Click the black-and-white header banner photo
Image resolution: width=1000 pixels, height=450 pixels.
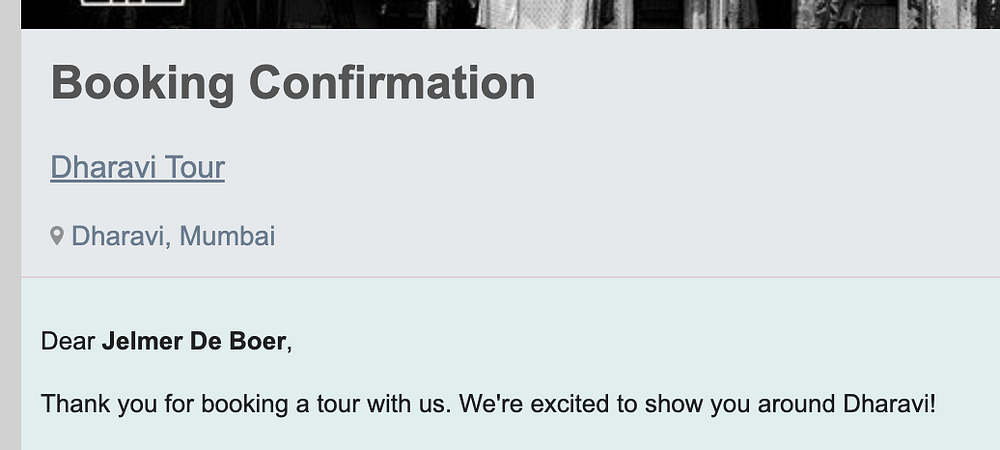600,13
